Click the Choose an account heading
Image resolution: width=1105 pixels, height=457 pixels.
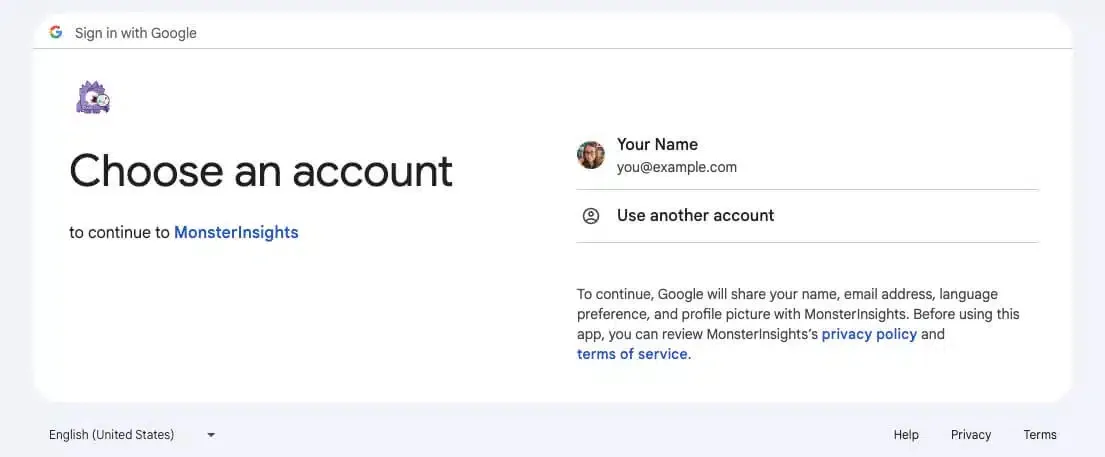point(261,171)
